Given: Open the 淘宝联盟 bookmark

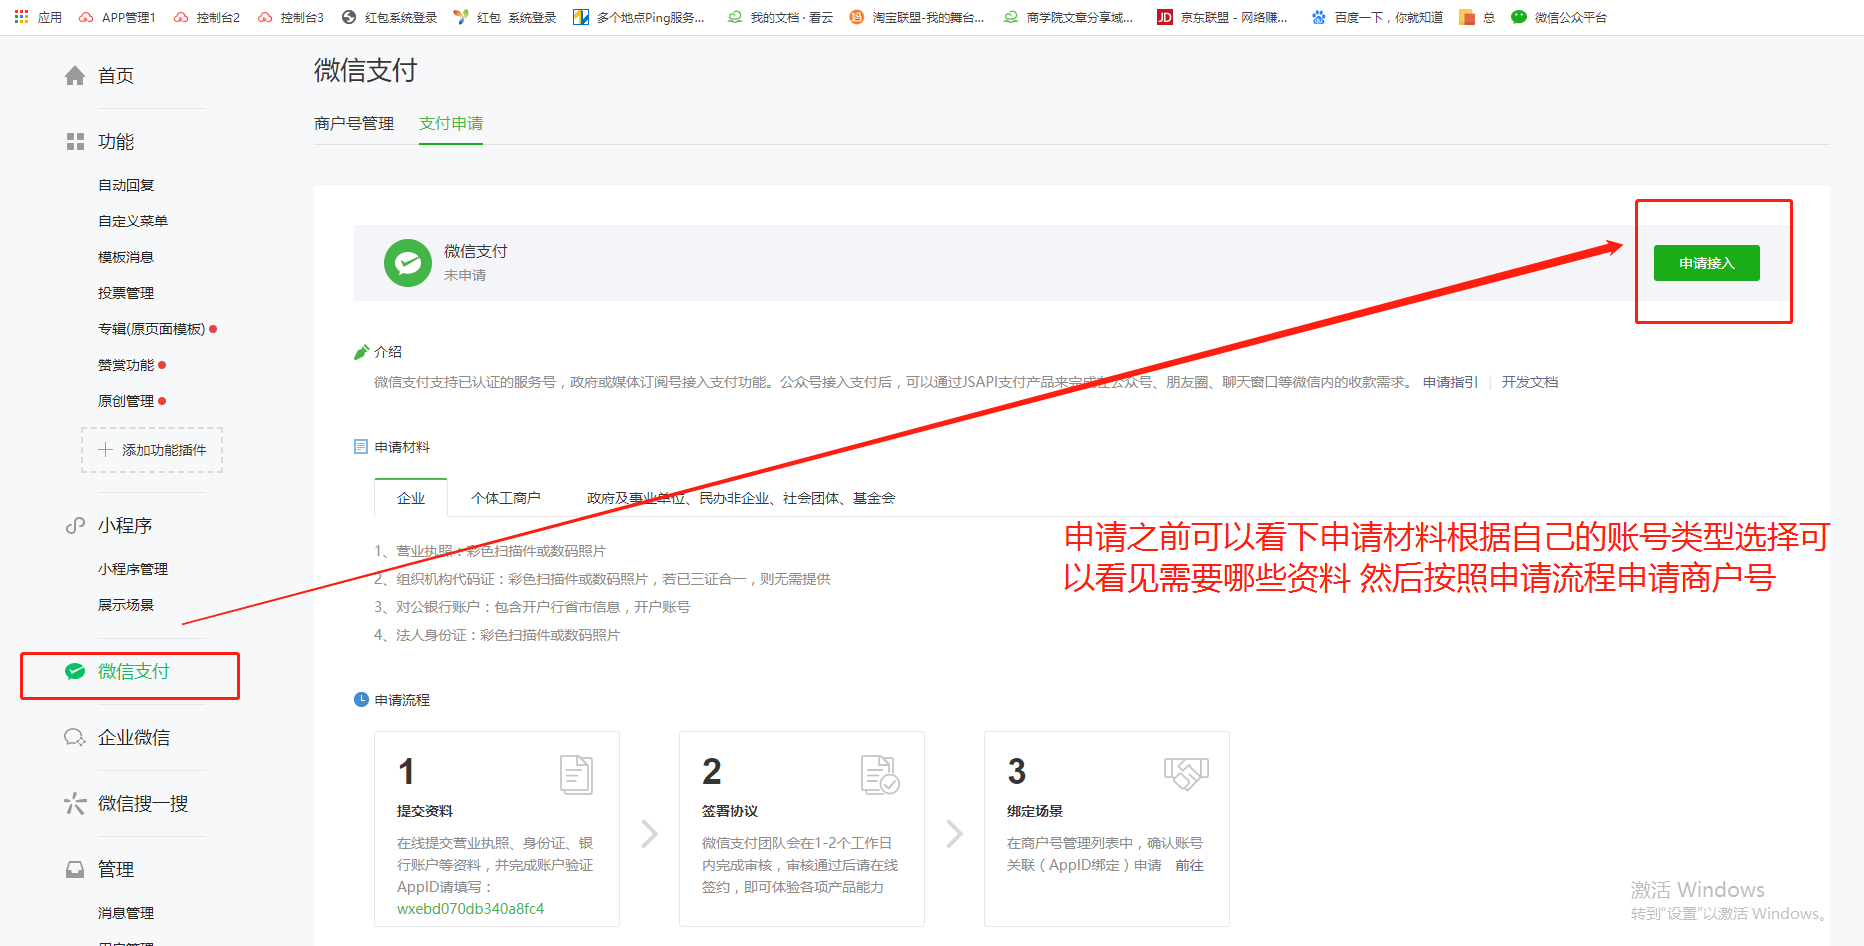Looking at the screenshot, I should 917,17.
